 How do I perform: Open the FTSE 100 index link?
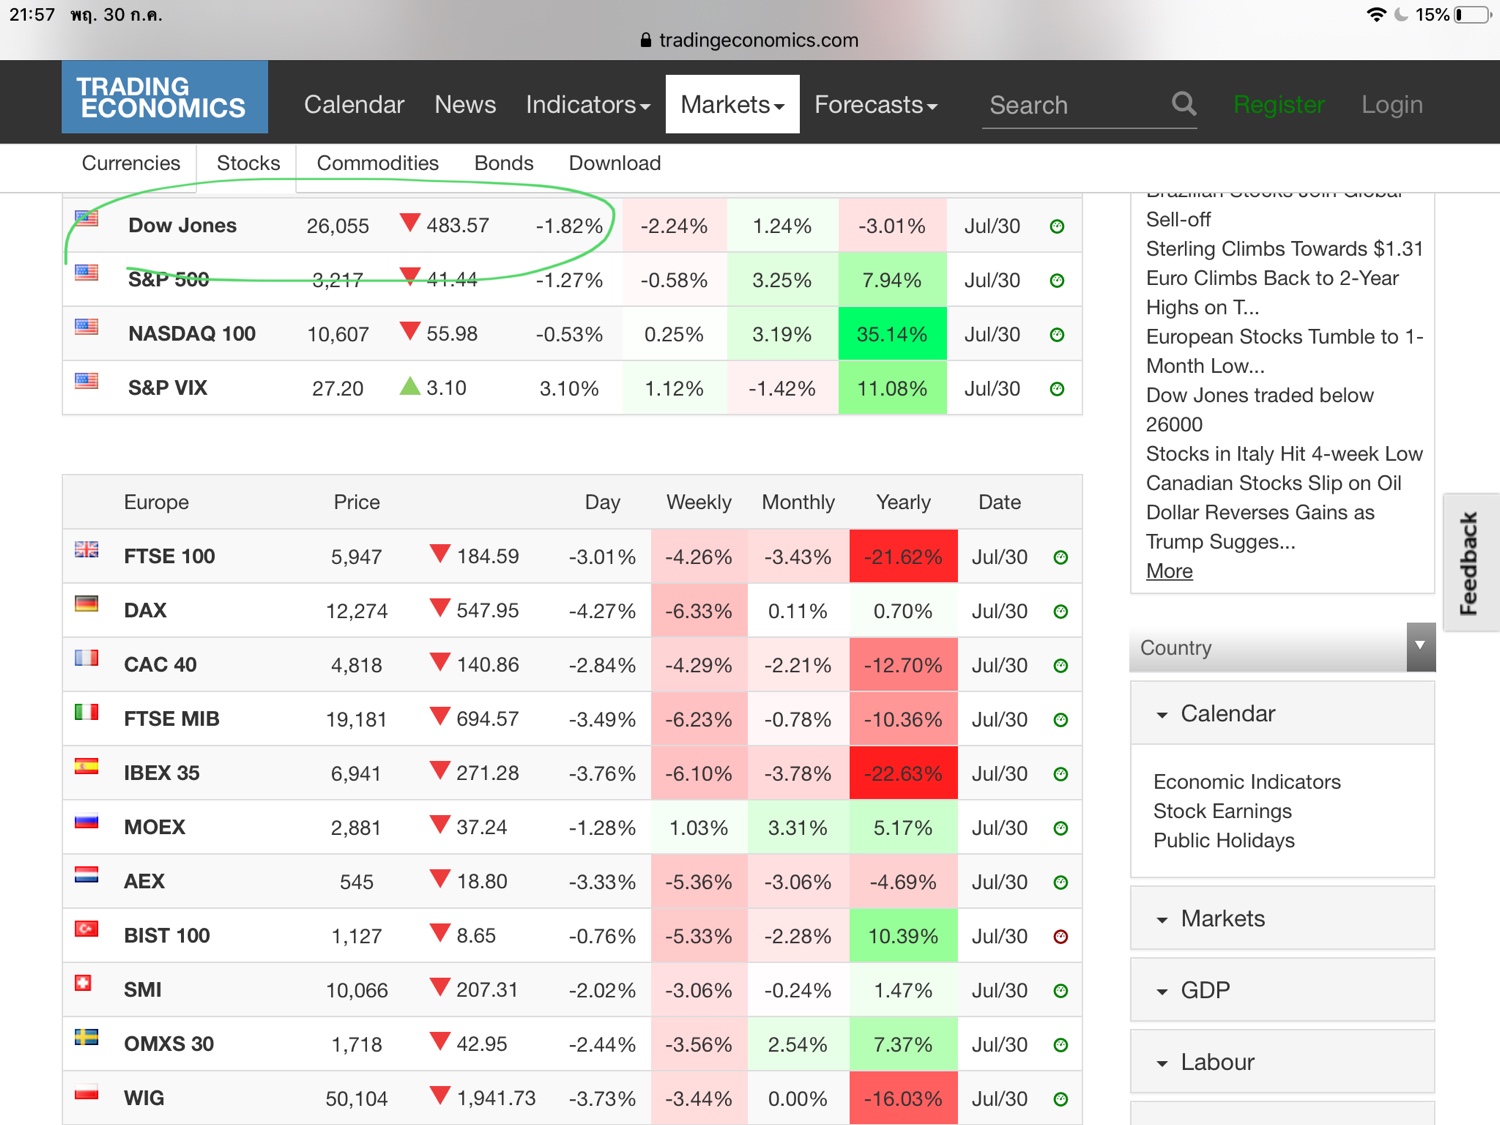169,556
